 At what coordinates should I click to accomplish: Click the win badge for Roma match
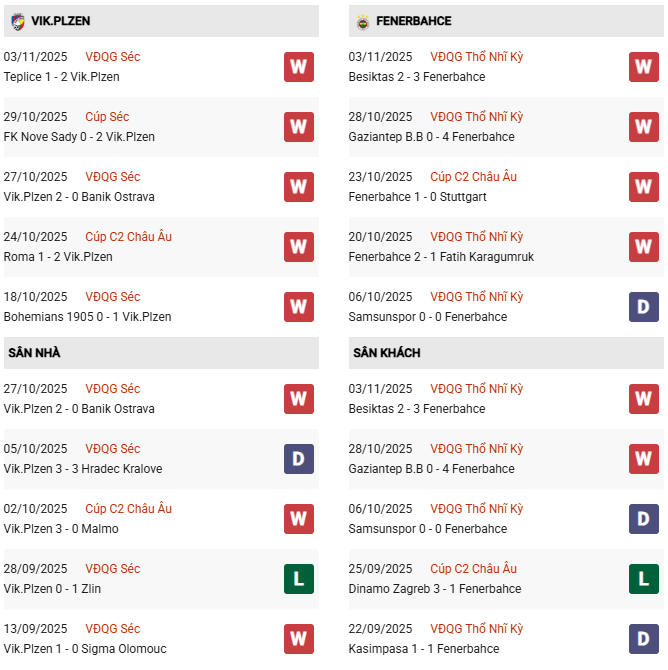coord(298,247)
